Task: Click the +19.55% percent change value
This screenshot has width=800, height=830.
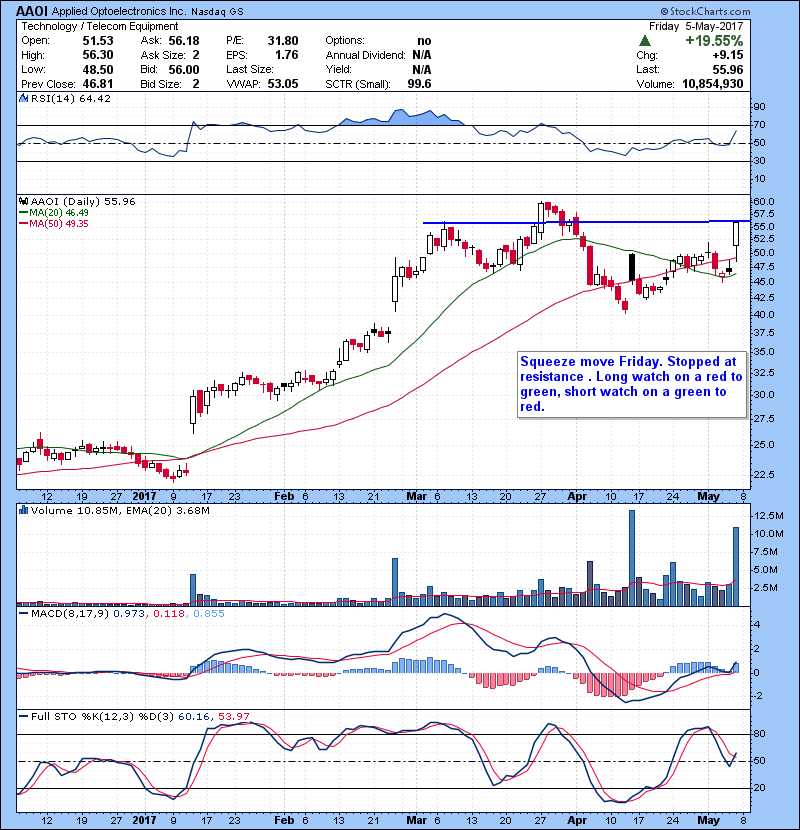Action: (x=714, y=41)
